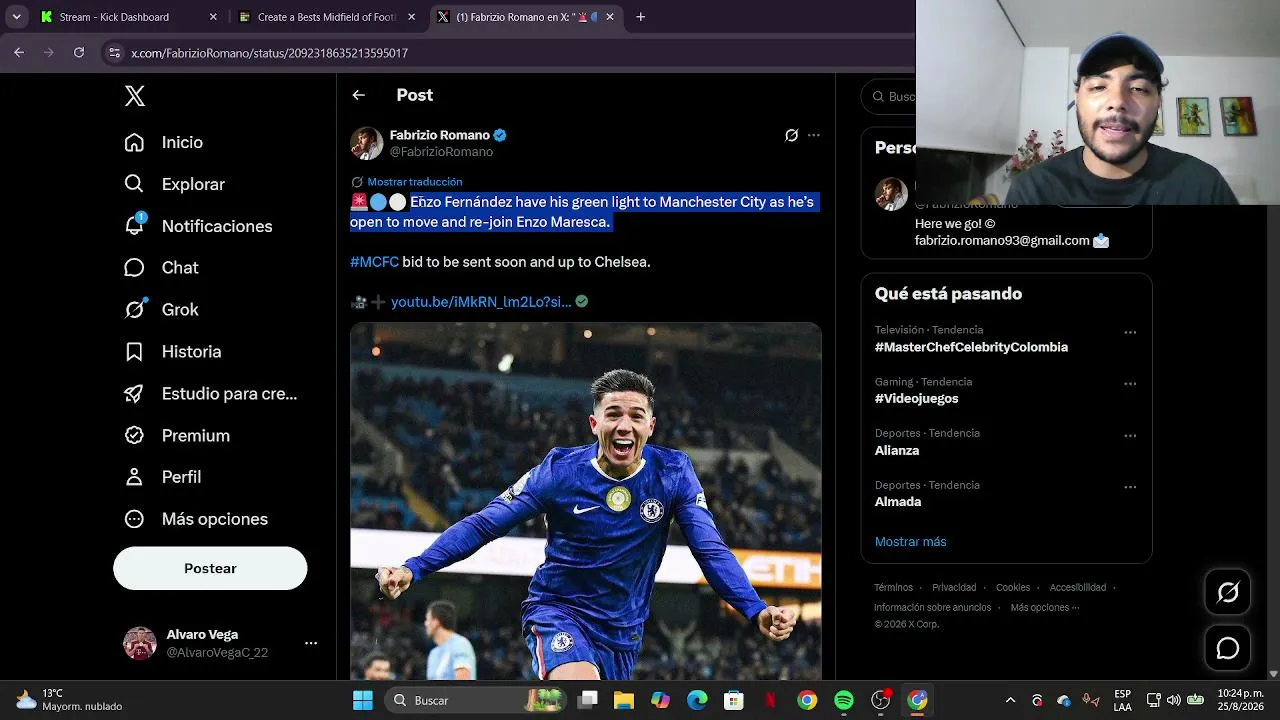Open a new browser tab
The image size is (1280, 720).
click(x=641, y=17)
